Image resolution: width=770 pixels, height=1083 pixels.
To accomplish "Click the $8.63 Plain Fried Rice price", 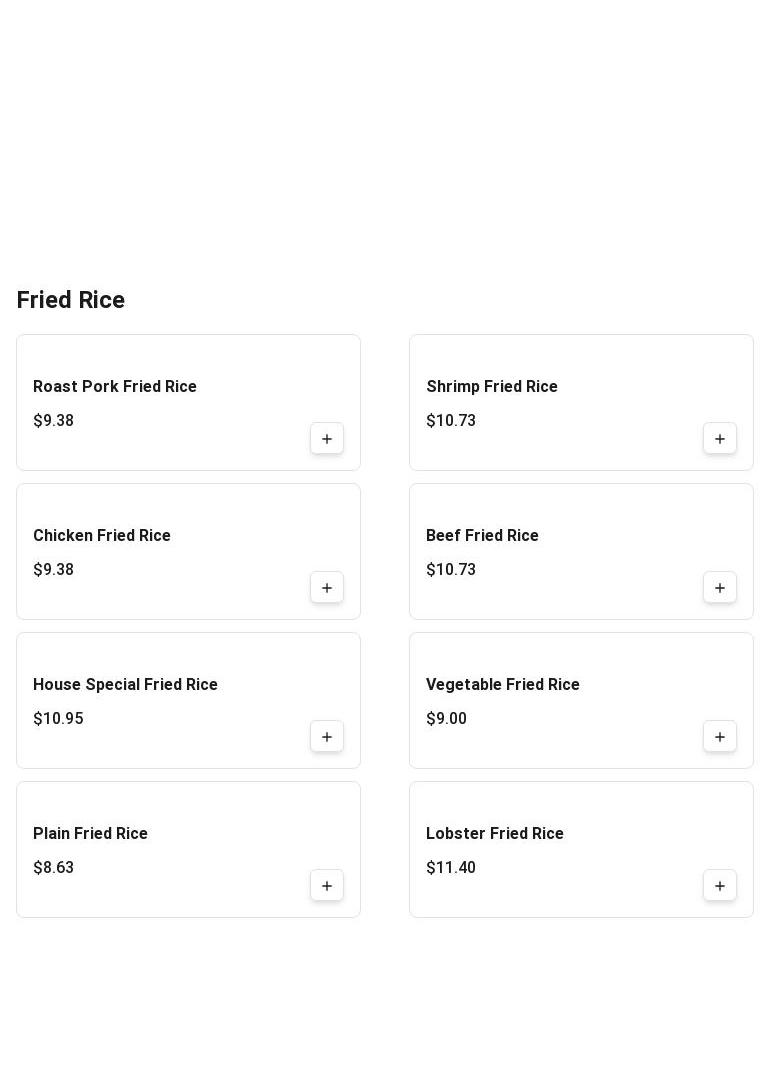I will point(53,868).
